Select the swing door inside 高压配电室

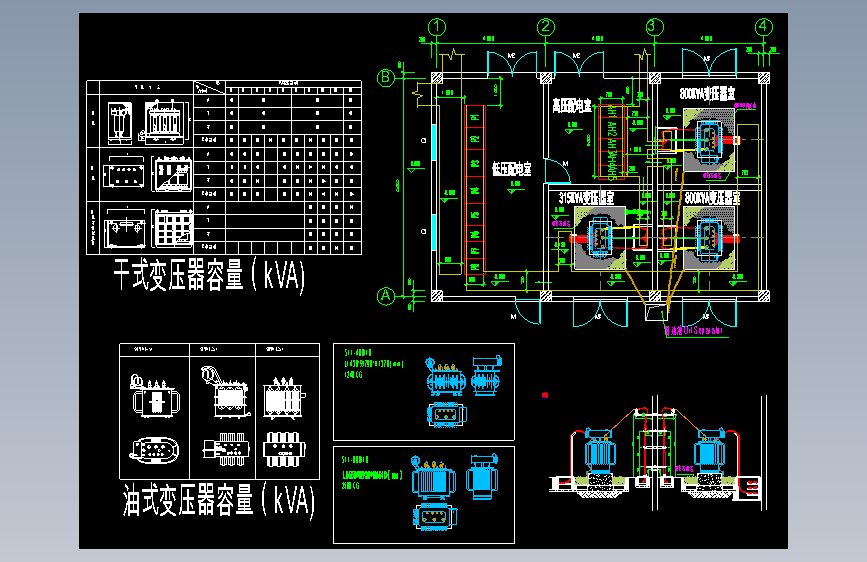[557, 171]
